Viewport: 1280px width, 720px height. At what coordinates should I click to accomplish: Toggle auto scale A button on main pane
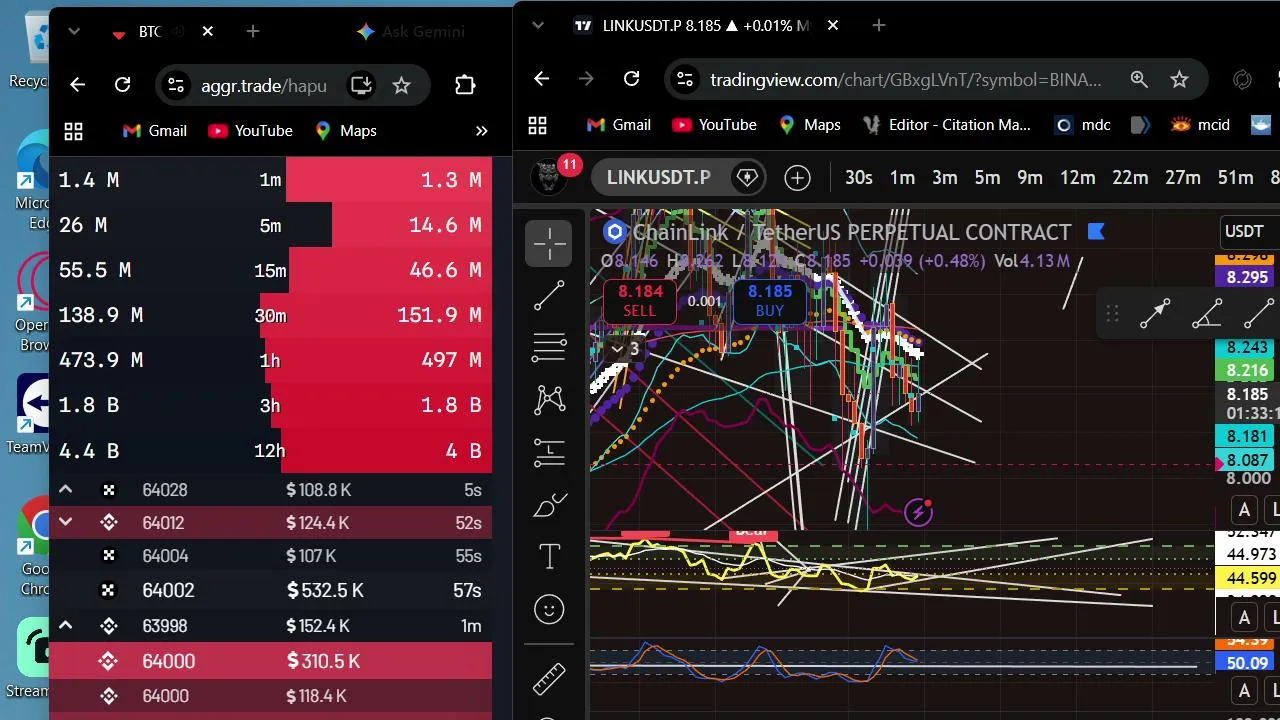(x=1244, y=511)
